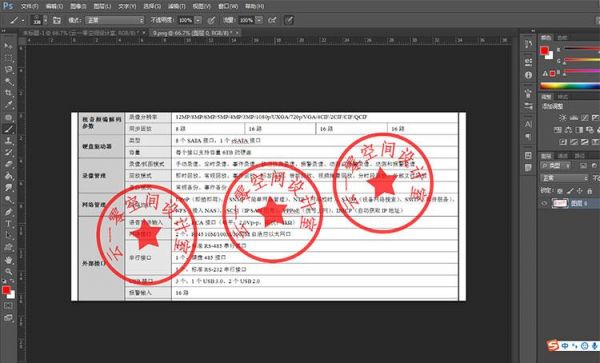Screen dimensions: 600x363
Task: Select the Eraser tool
Action: click(8, 164)
